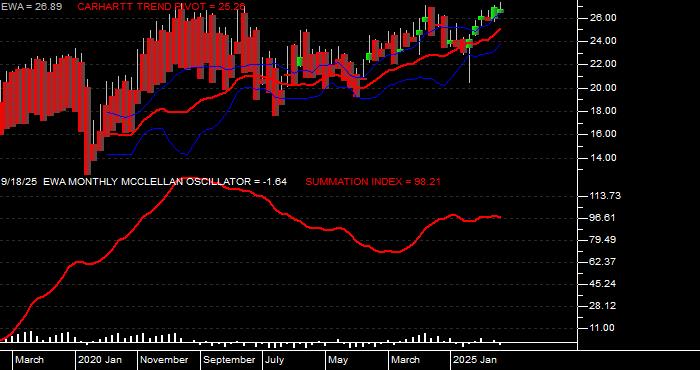Select the 24.00 price axis label
The width and height of the screenshot is (700, 370).
pos(604,41)
